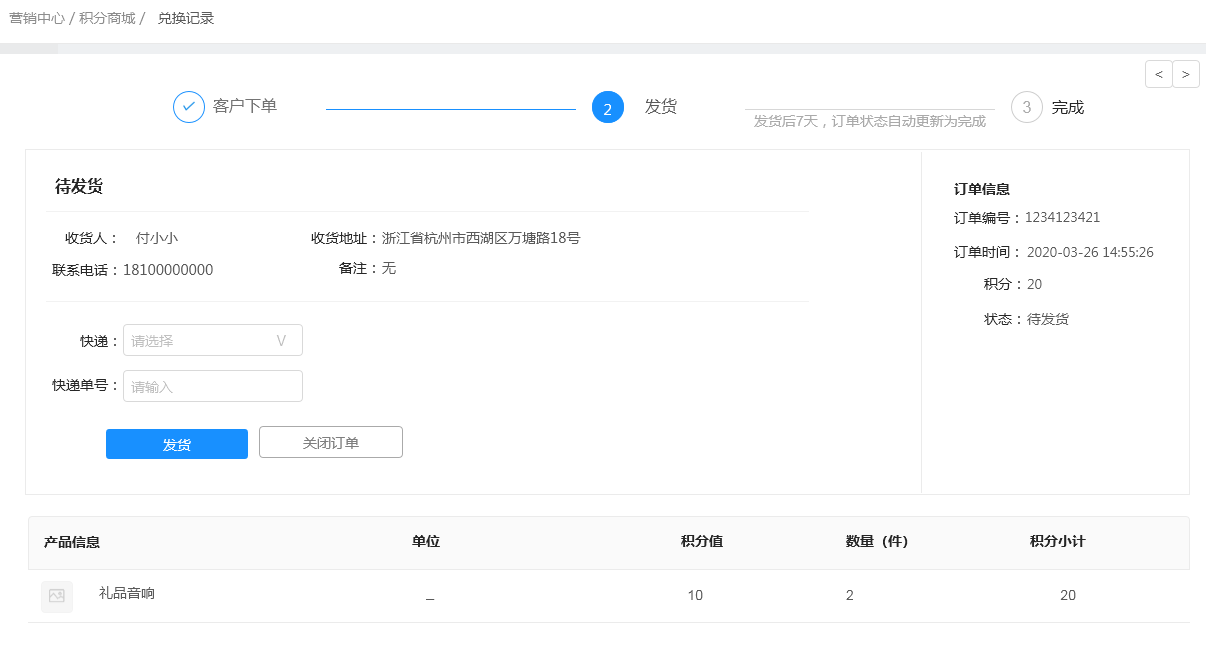Click the 发货 step label
This screenshot has height=654, width=1206.
(x=661, y=106)
